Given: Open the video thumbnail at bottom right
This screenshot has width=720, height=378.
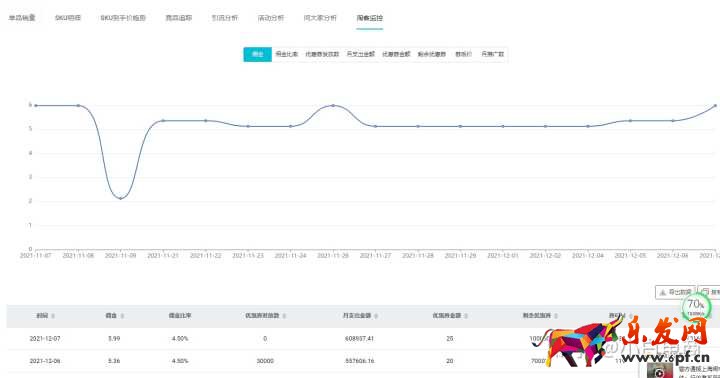Looking at the screenshot, I should [x=660, y=371].
